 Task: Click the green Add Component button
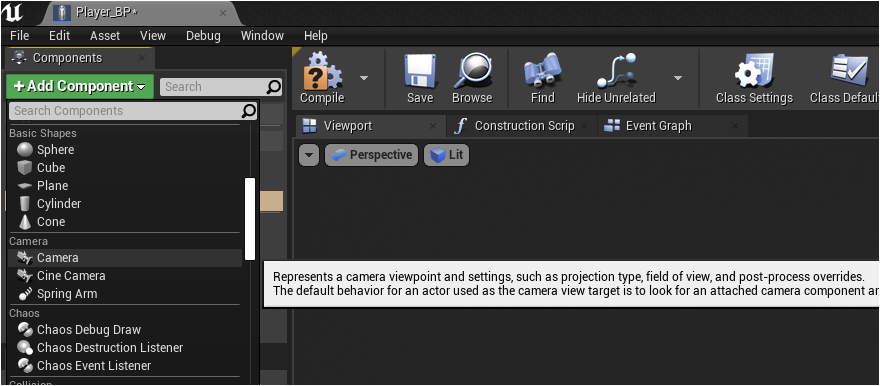click(x=80, y=86)
